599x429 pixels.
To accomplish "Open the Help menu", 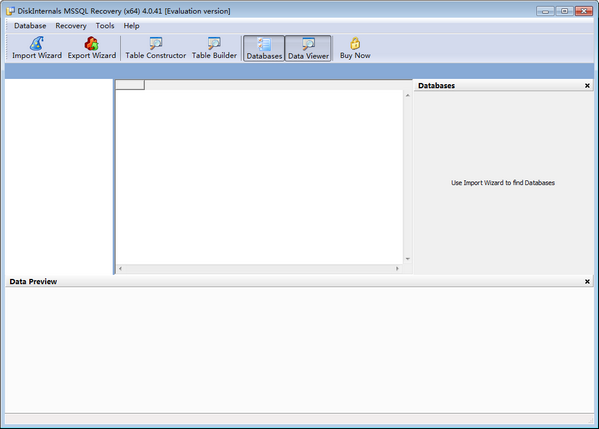I will point(131,26).
